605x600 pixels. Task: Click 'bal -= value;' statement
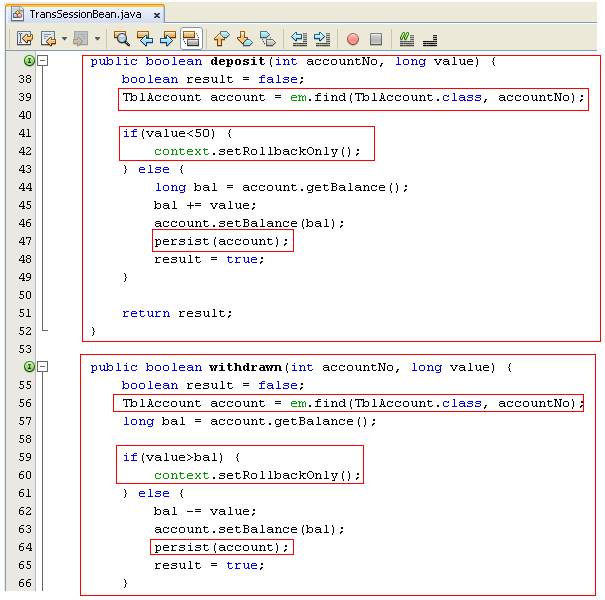[x=205, y=511]
